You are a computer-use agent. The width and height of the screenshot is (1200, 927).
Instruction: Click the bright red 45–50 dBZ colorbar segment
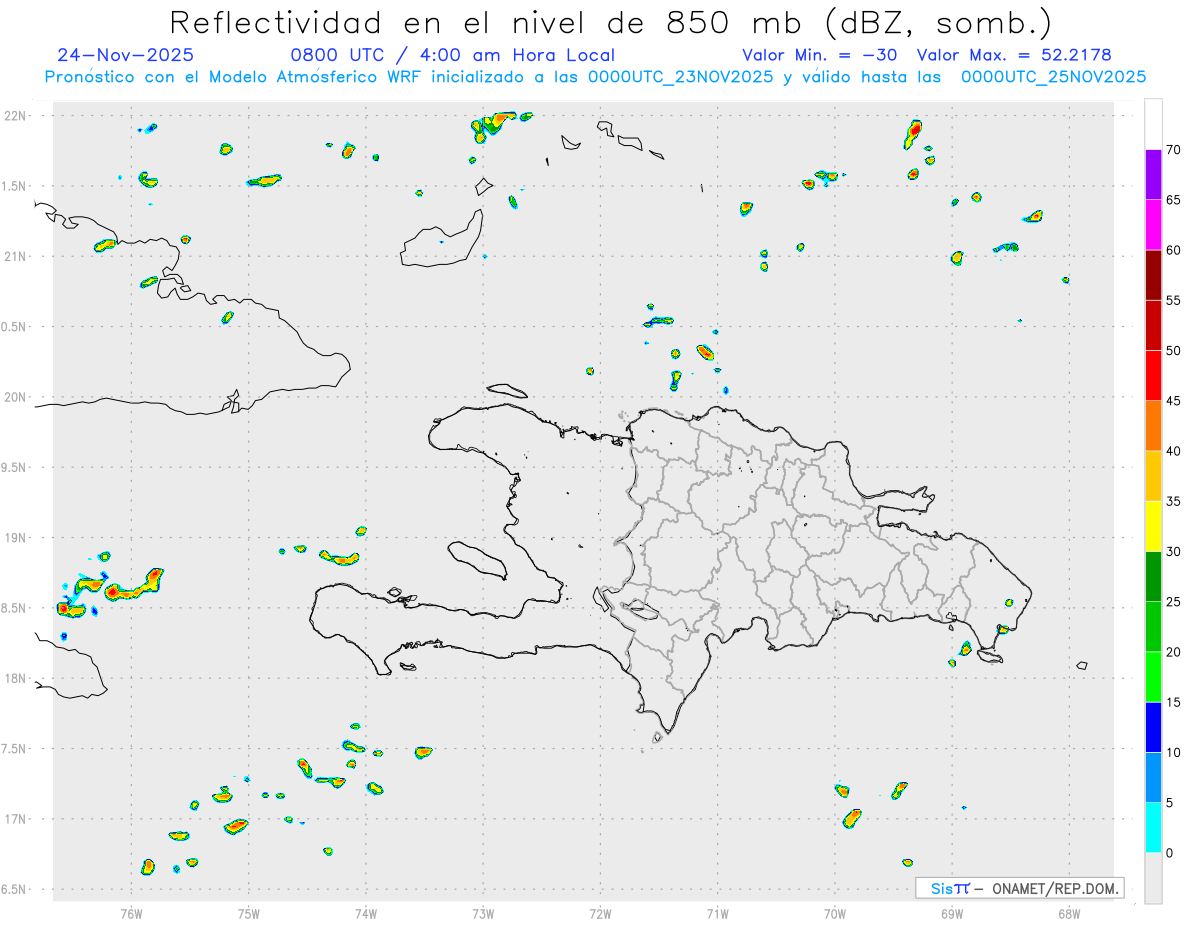click(x=1153, y=376)
